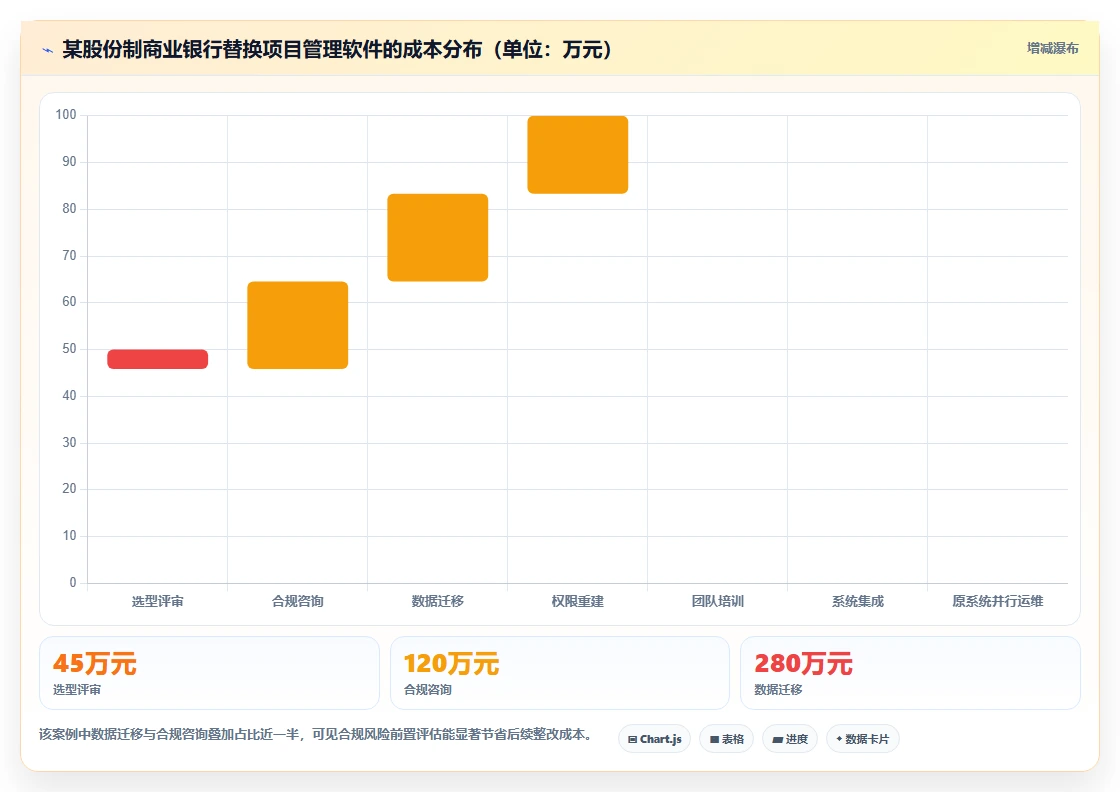Select the 表格 chip
1120x792 pixels.
(x=726, y=739)
